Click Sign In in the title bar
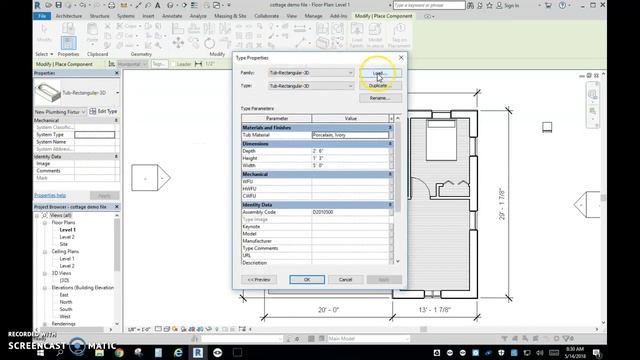The height and width of the screenshot is (360, 640). (508, 5)
